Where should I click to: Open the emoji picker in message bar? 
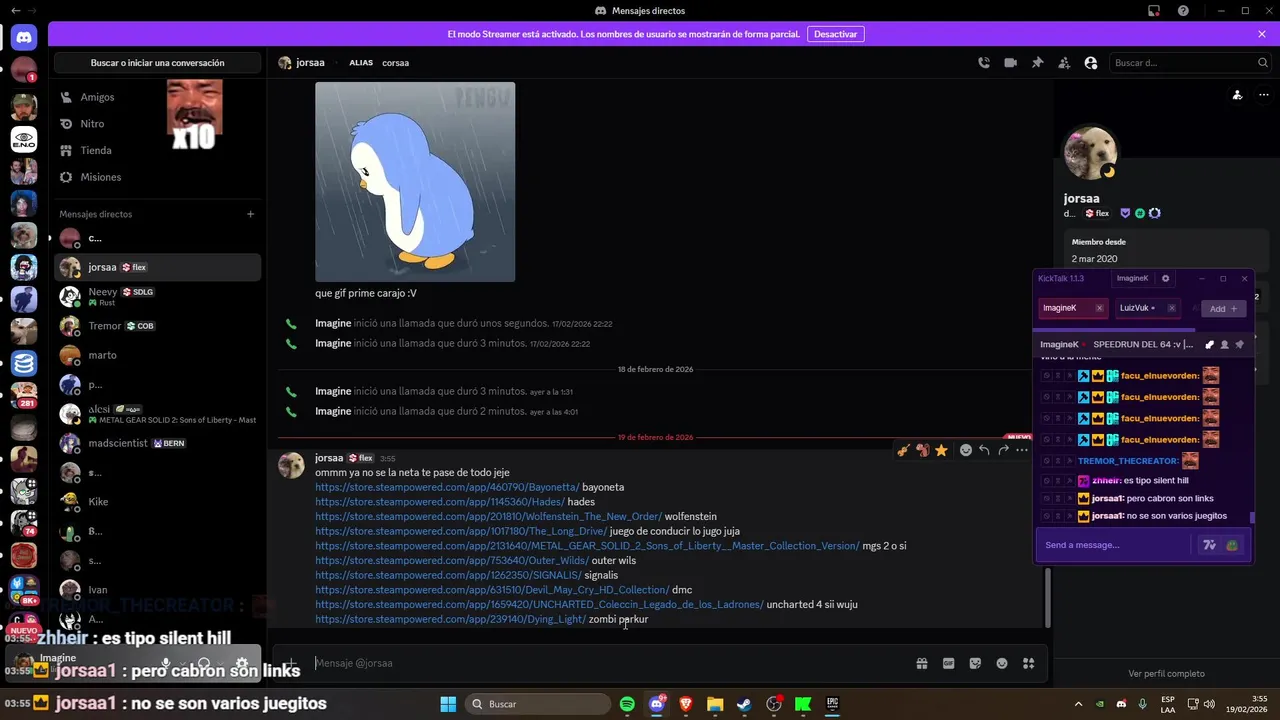pyautogui.click(x=1002, y=663)
